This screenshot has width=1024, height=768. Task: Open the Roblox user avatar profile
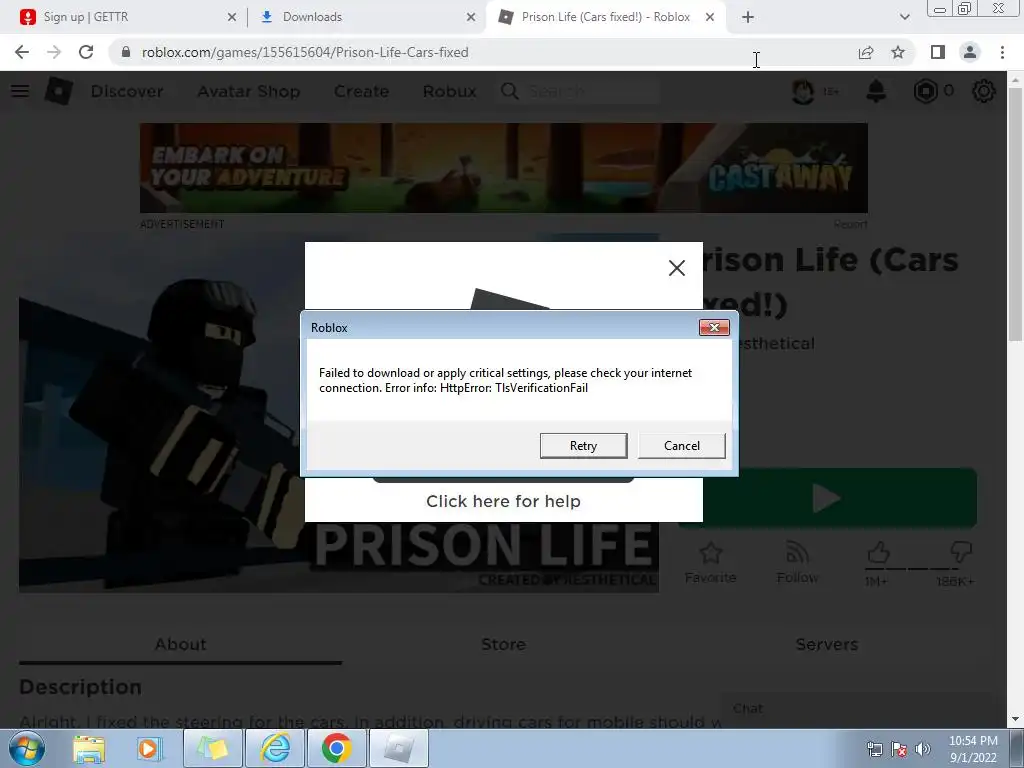click(x=803, y=91)
